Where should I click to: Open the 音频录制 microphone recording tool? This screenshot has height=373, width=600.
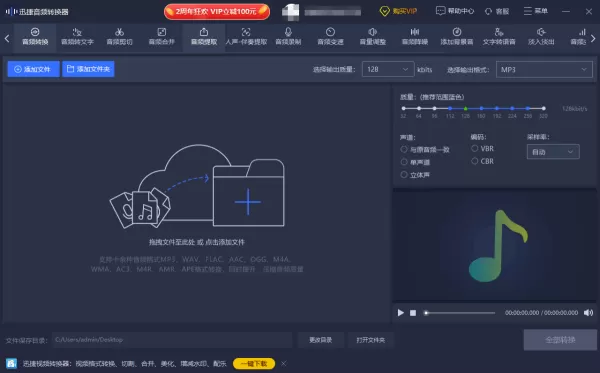coord(288,37)
